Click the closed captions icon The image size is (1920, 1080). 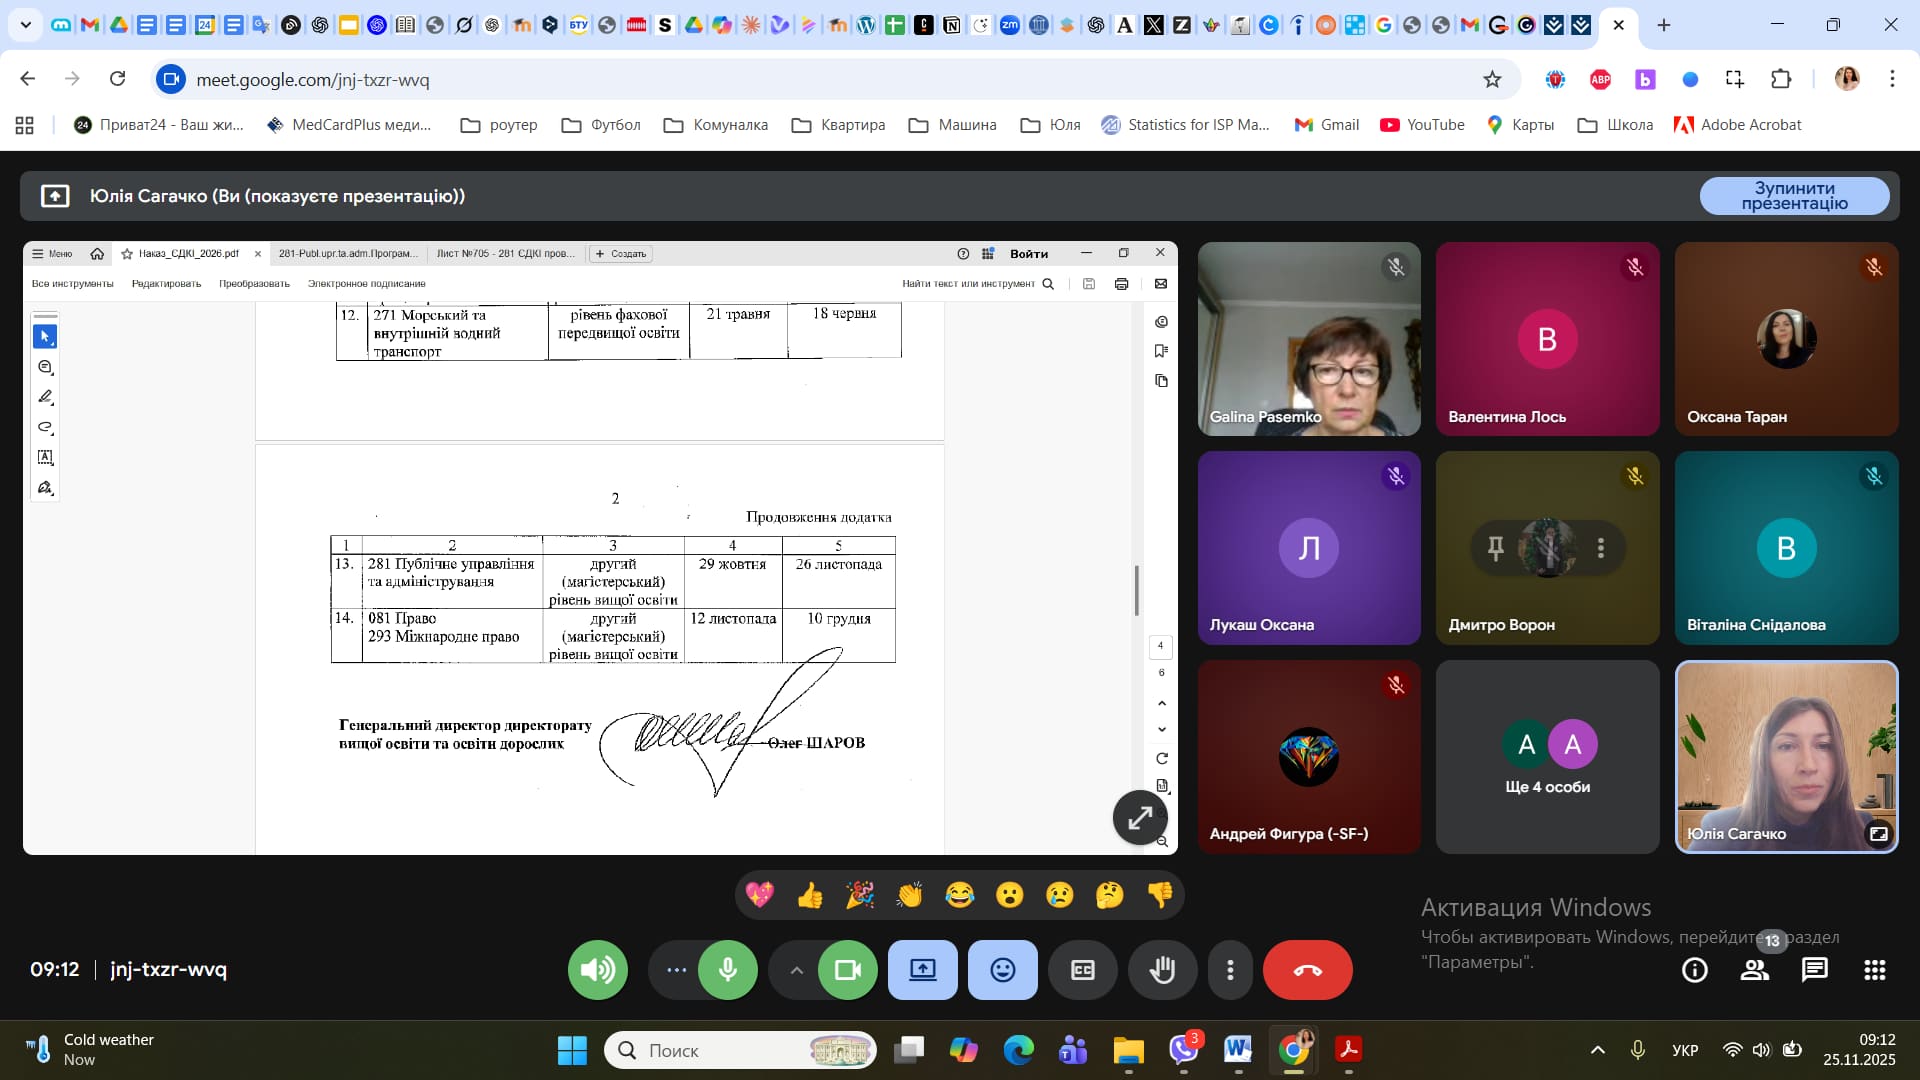click(x=1082, y=969)
